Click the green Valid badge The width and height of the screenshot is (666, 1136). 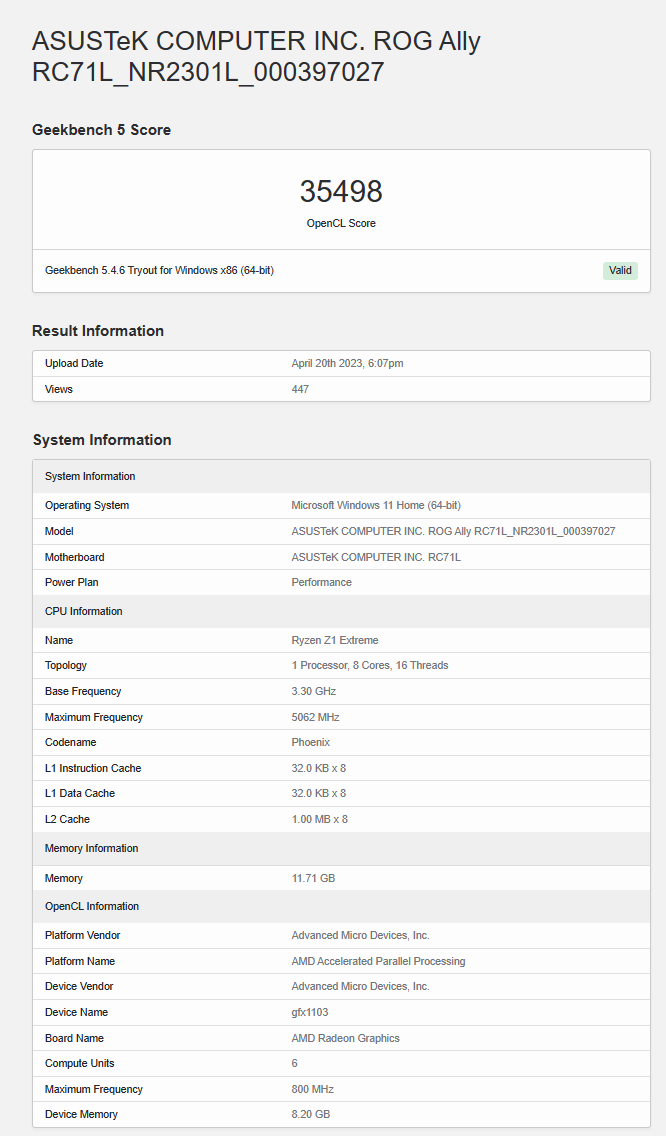(x=620, y=270)
